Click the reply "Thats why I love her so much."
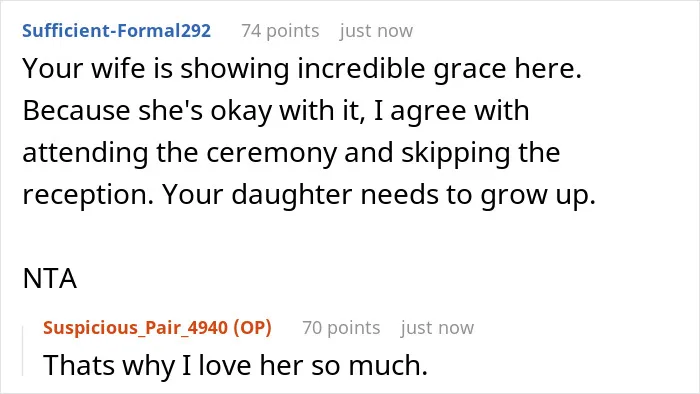This screenshot has width=700, height=394. coord(236,365)
